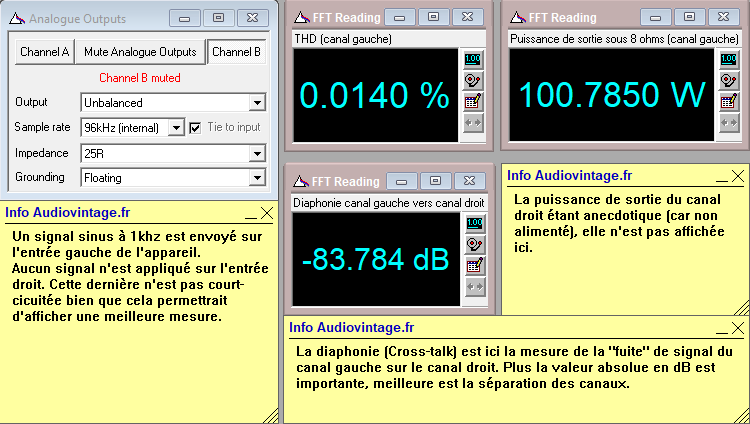Click Puissance de sortie sous 8 ohms label
This screenshot has height=424, width=750.
pos(624,39)
